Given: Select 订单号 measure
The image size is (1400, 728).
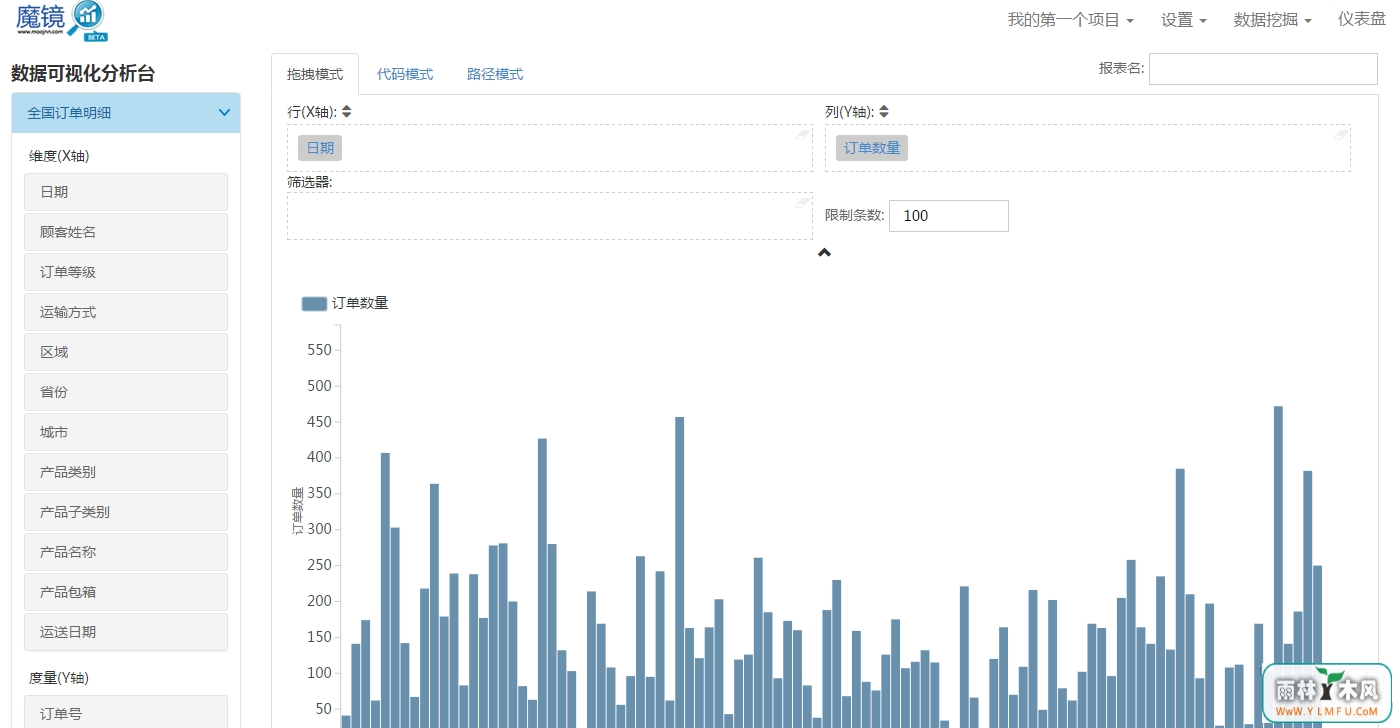Looking at the screenshot, I should click(x=126, y=712).
